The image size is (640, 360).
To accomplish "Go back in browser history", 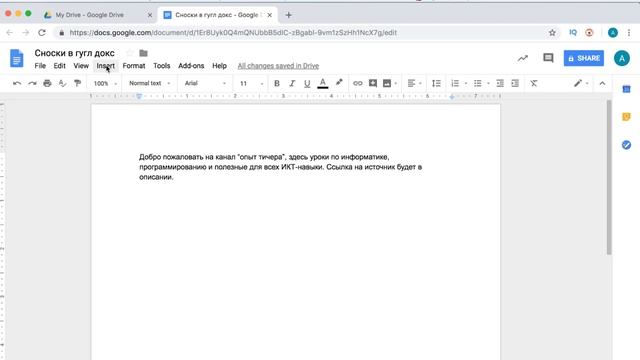I will pos(10,33).
